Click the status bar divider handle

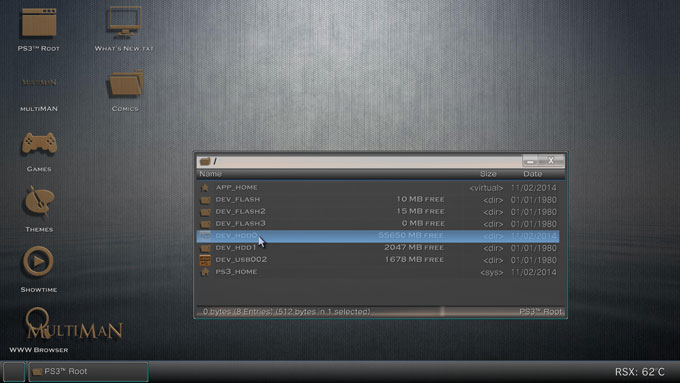(442, 311)
